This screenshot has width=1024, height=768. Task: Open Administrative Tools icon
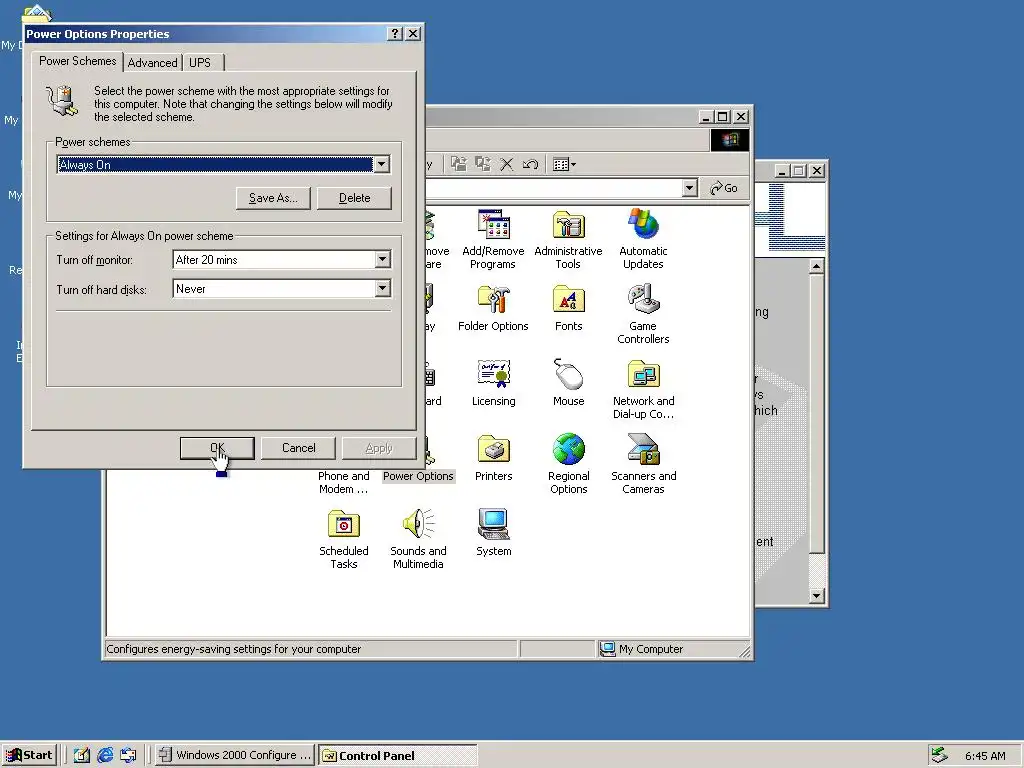click(568, 238)
